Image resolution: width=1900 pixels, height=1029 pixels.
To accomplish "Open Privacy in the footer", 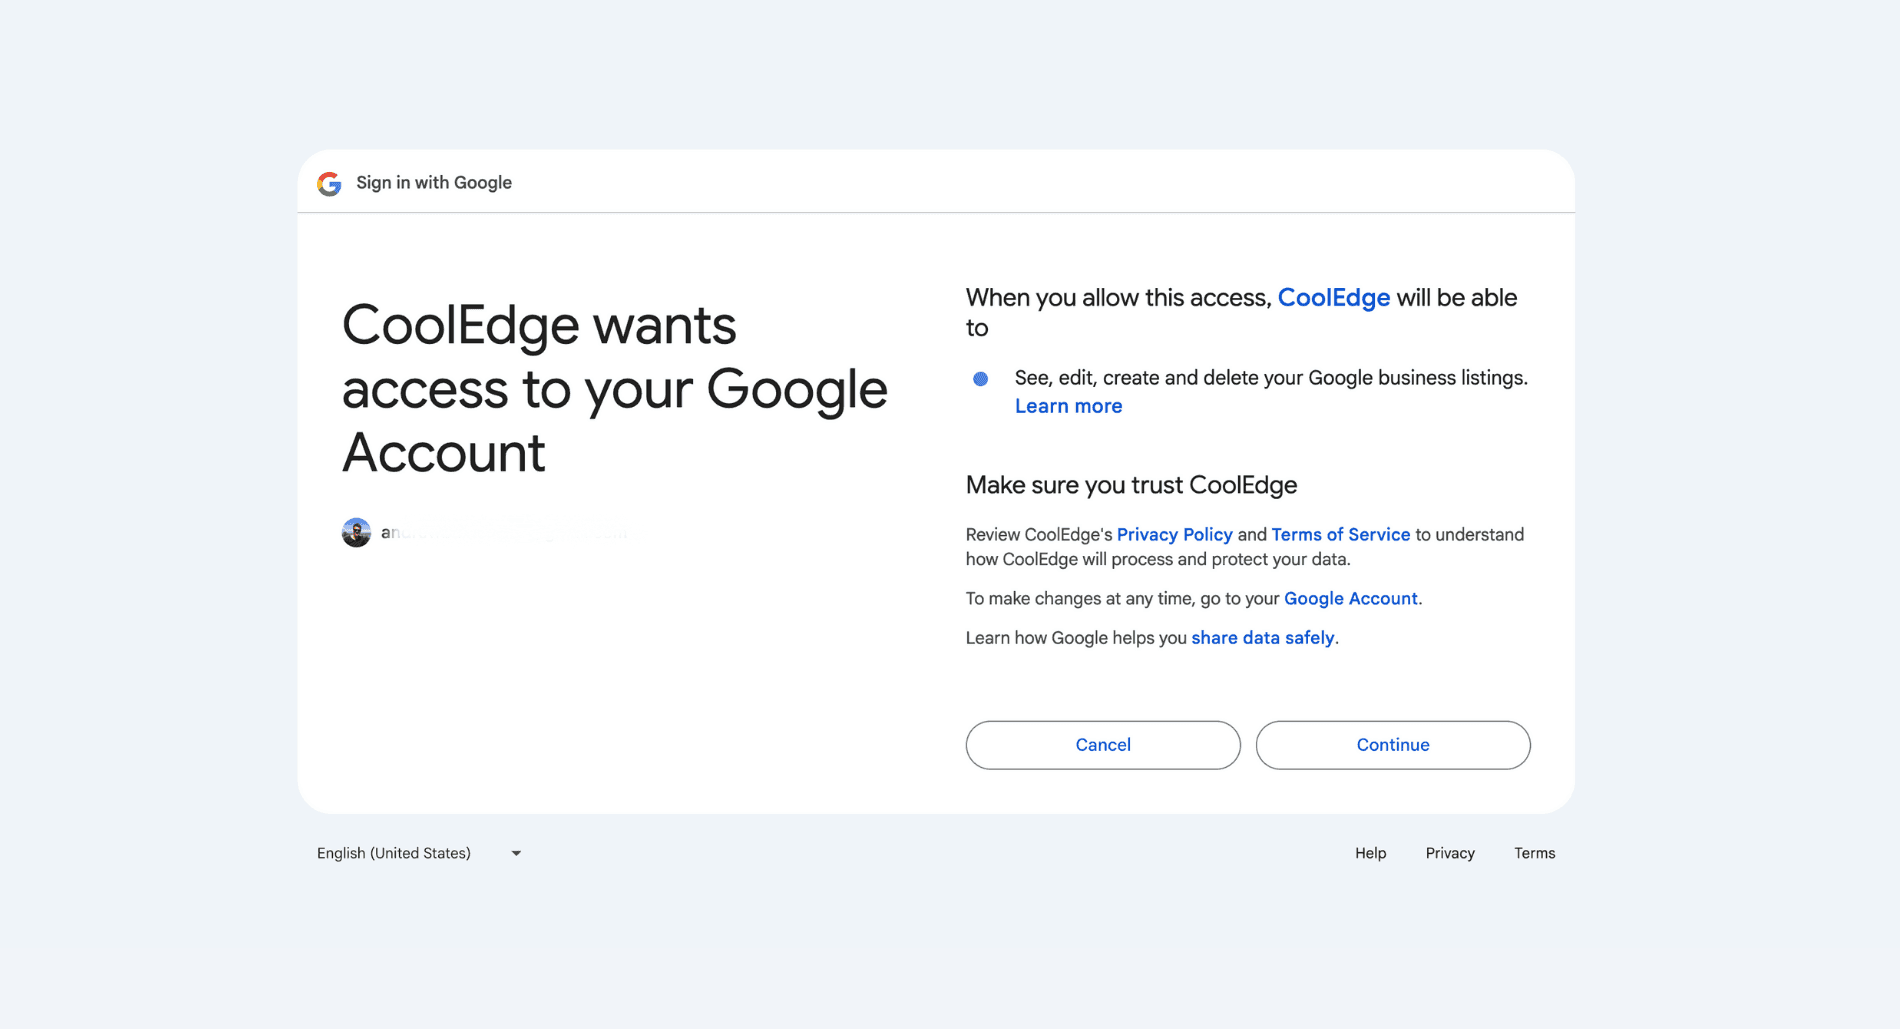I will (x=1450, y=853).
